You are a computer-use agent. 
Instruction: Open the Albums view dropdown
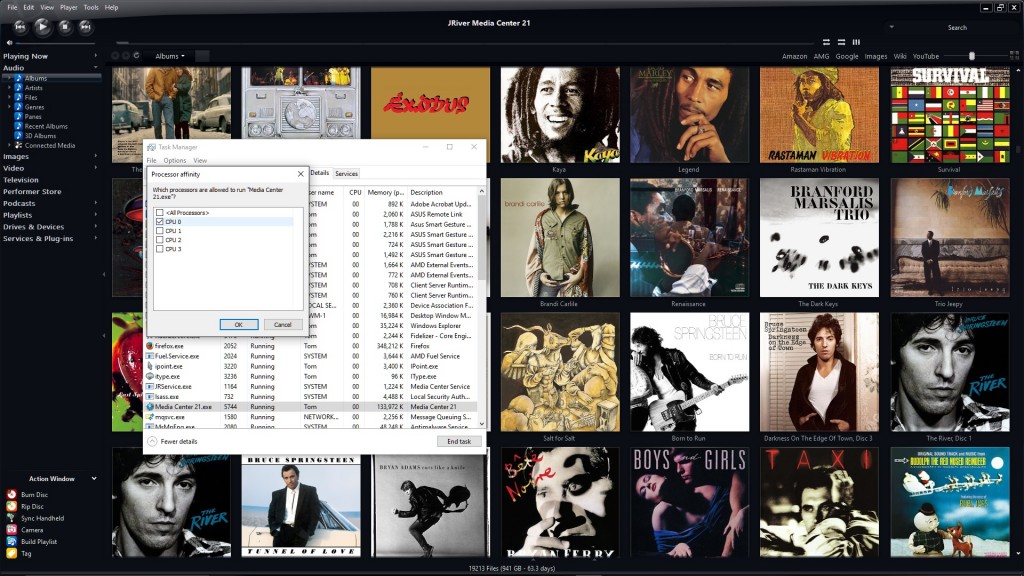pos(169,56)
